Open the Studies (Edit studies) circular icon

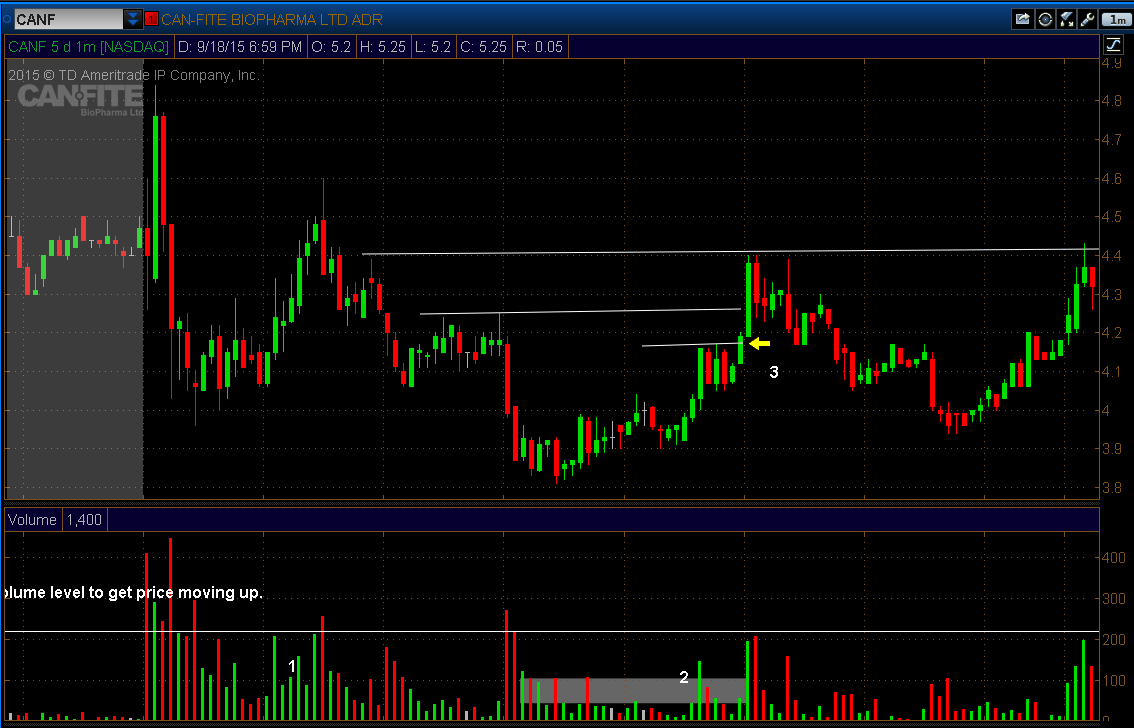[1045, 20]
